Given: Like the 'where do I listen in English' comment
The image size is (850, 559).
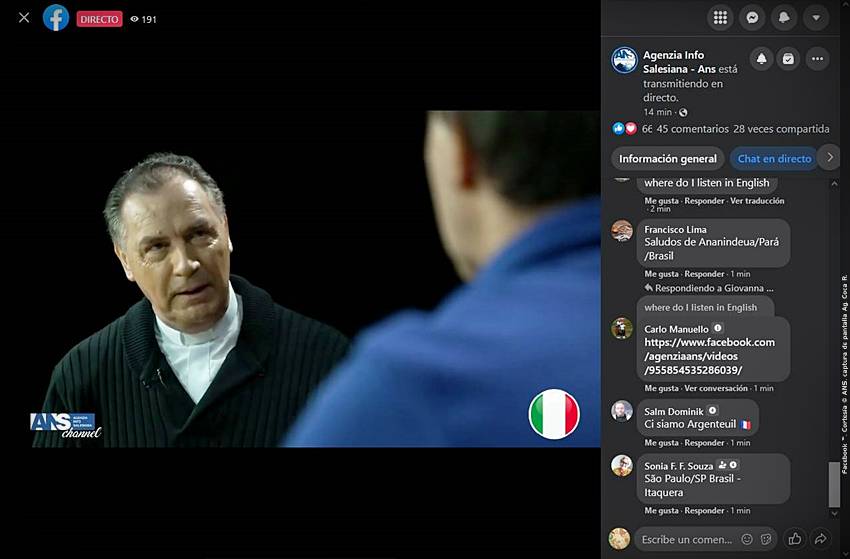Looking at the screenshot, I should point(661,201).
